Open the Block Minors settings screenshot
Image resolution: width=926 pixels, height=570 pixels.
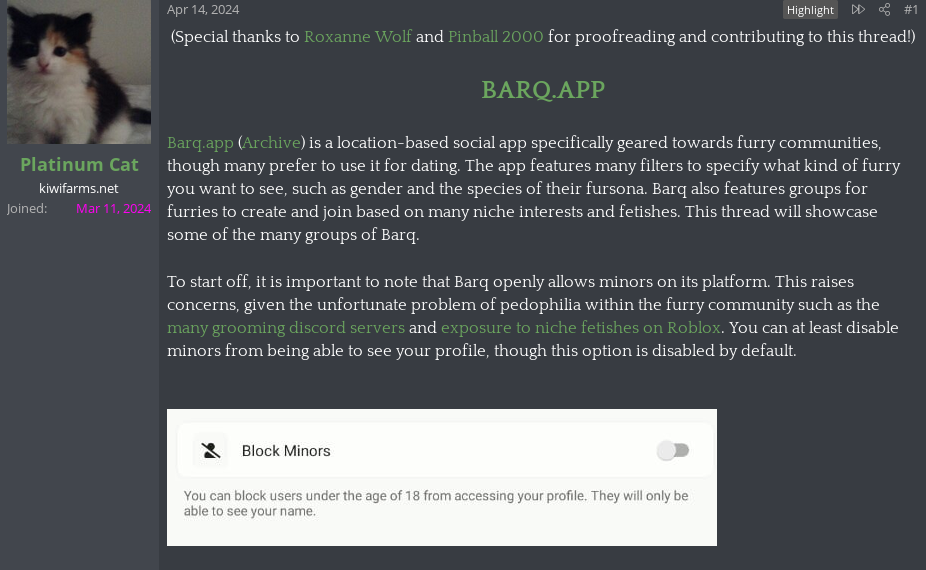[x=442, y=477]
